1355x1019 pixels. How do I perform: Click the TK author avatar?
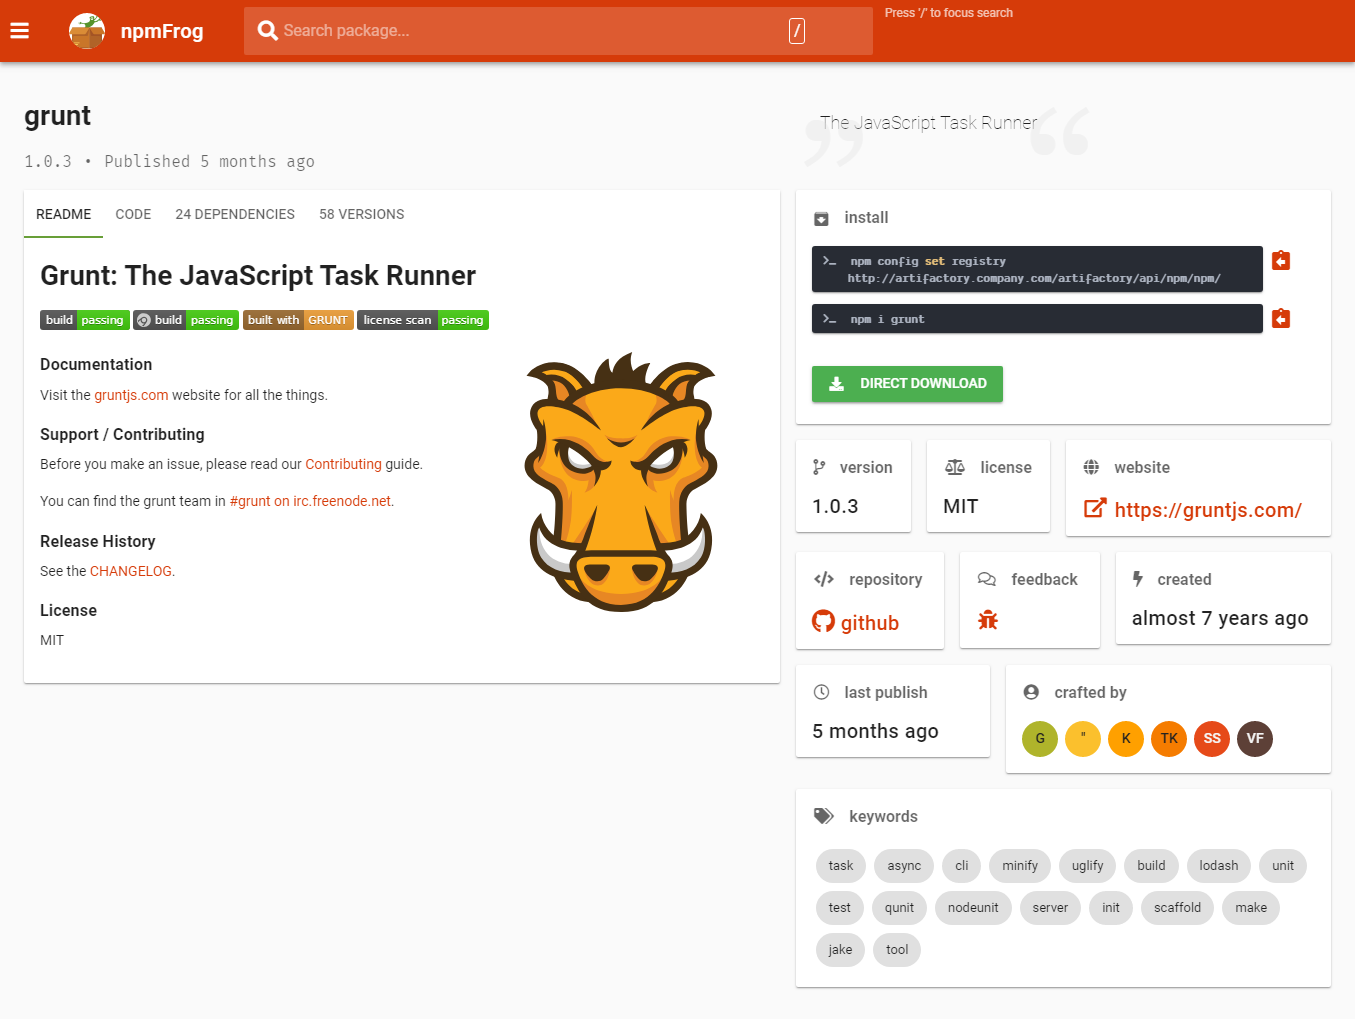pos(1169,739)
